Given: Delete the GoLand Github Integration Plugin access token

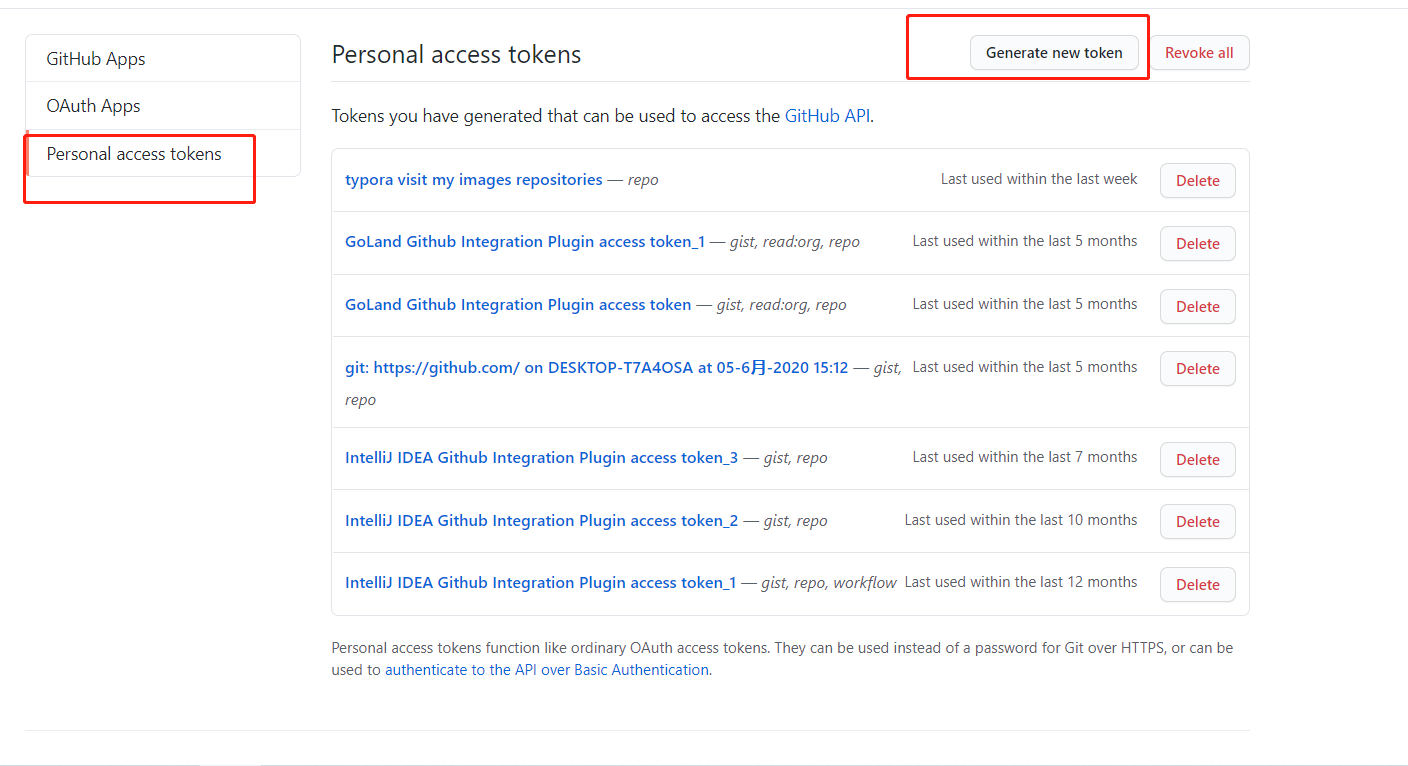Looking at the screenshot, I should click(x=1197, y=306).
